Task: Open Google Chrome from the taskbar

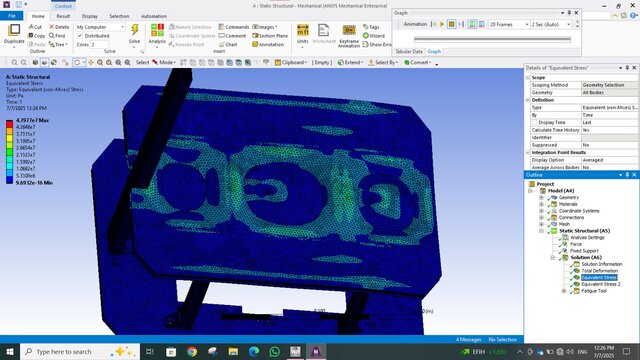Action: [192, 351]
